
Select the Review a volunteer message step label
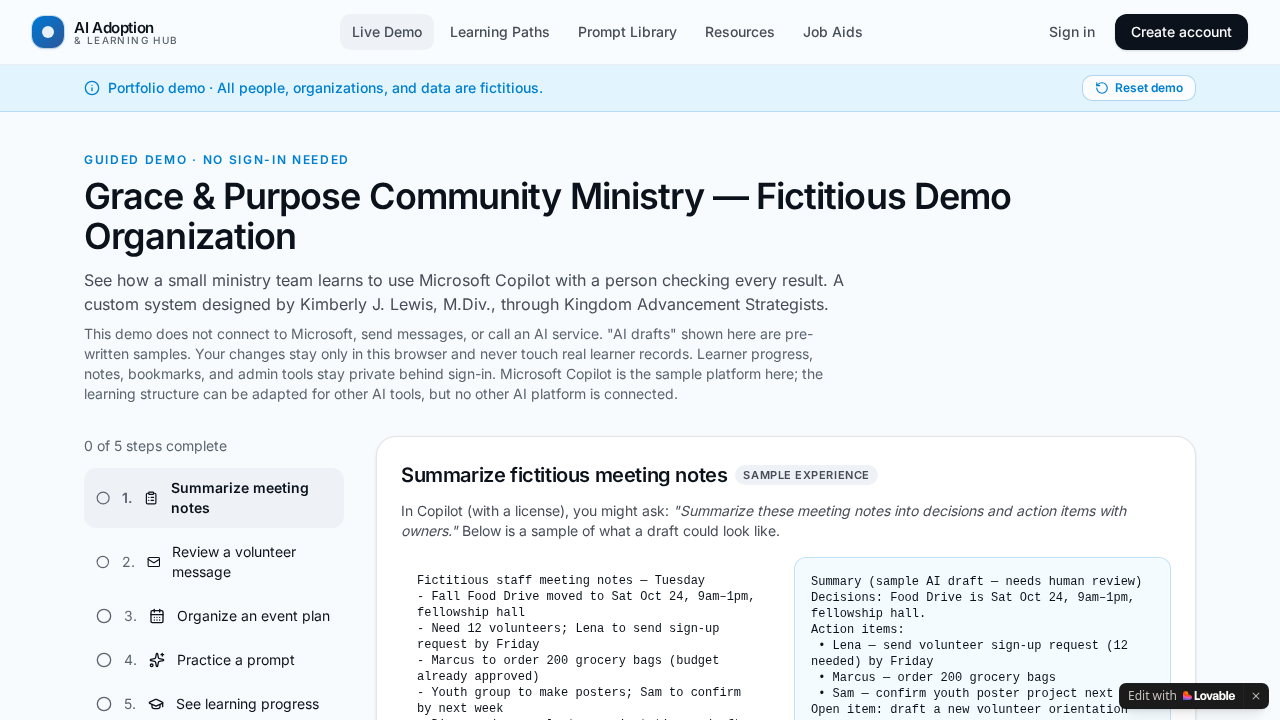click(x=234, y=562)
